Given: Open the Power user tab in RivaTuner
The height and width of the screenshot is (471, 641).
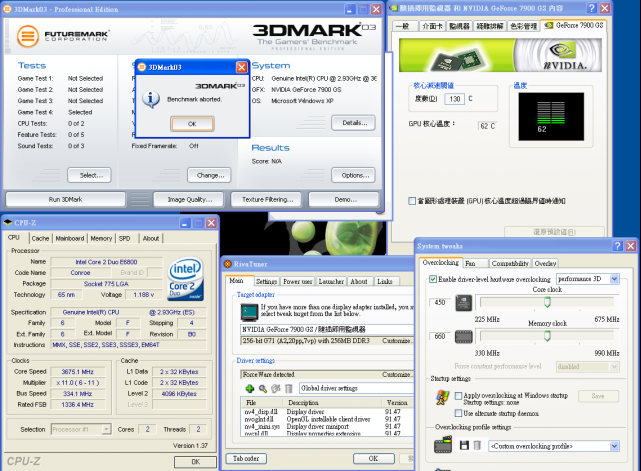Looking at the screenshot, I should (298, 281).
